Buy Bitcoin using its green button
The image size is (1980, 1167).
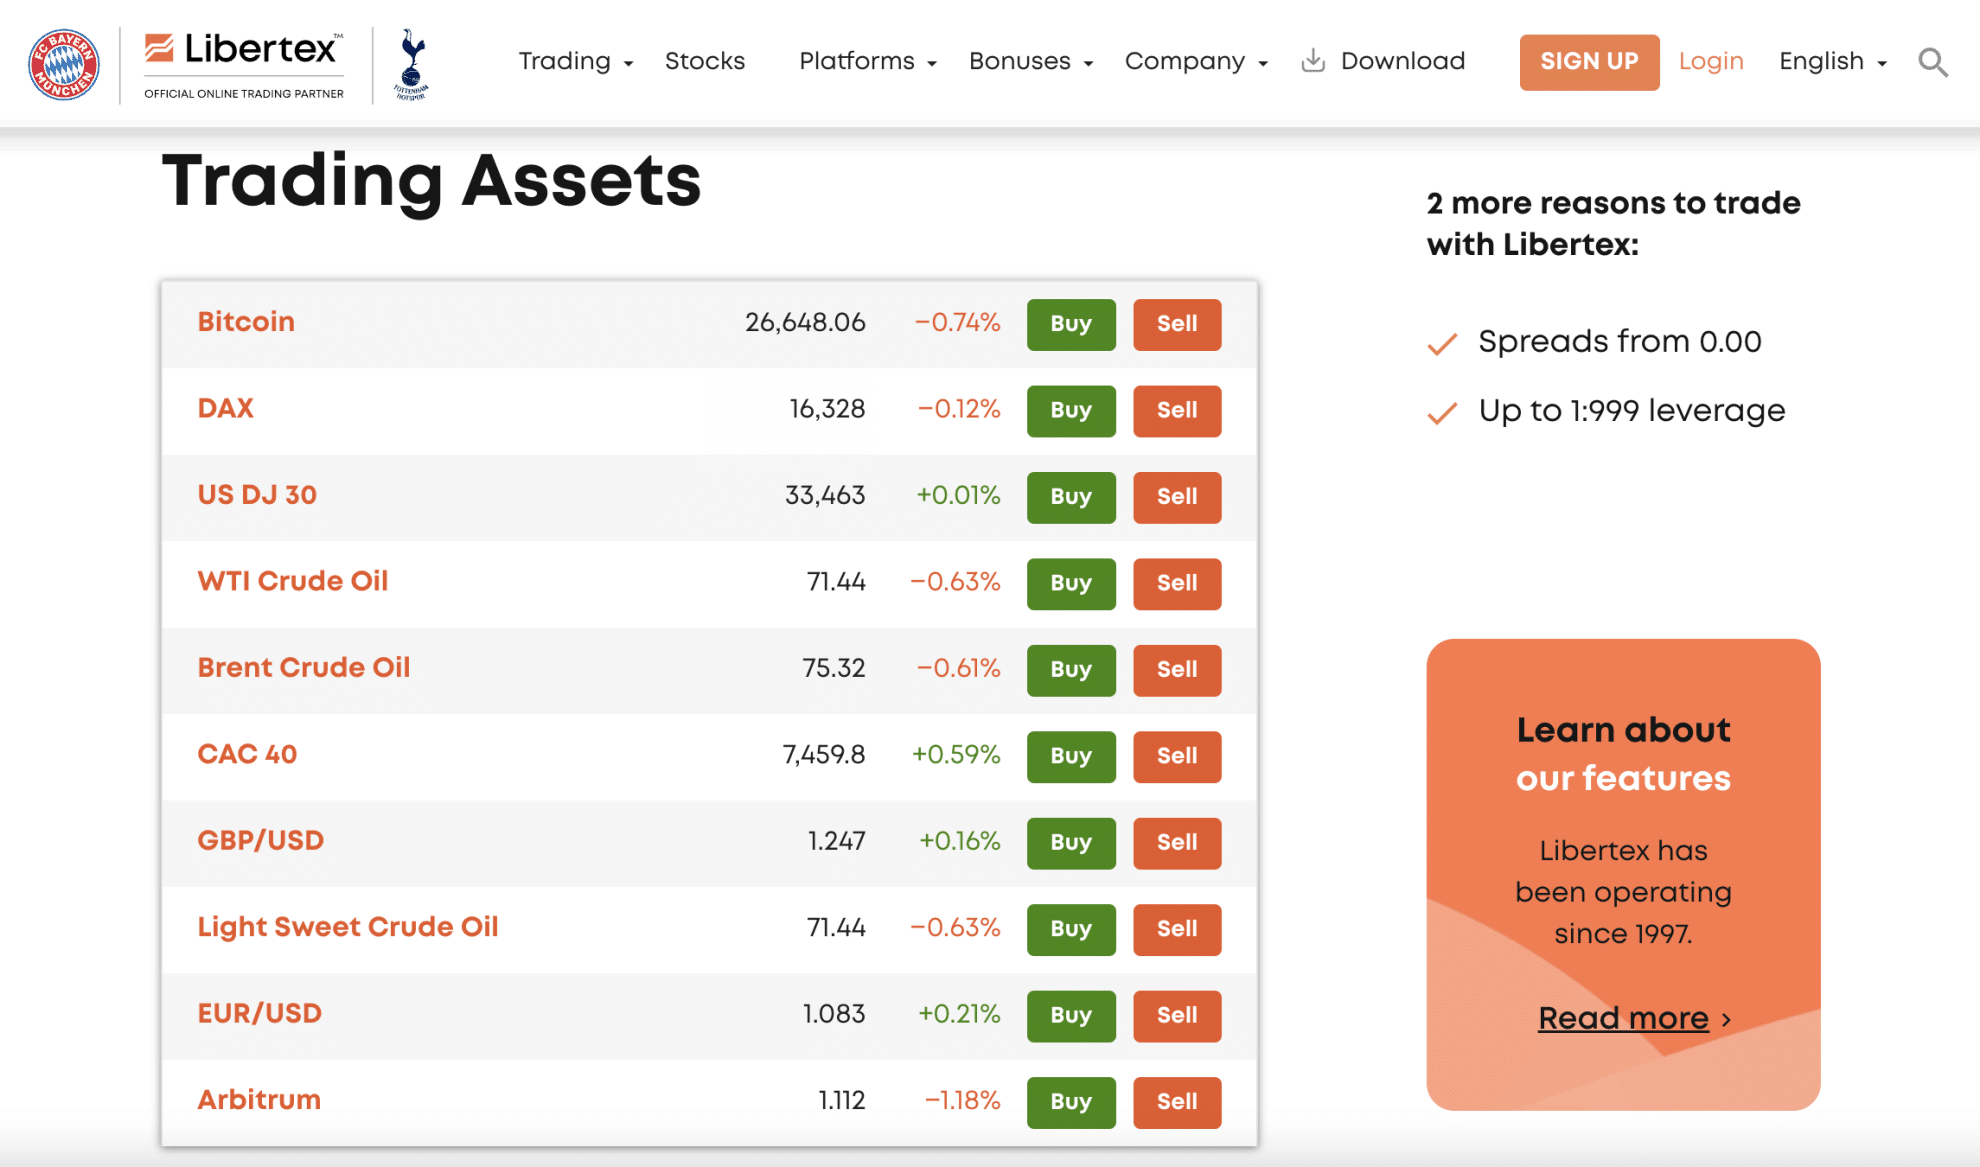[1070, 324]
